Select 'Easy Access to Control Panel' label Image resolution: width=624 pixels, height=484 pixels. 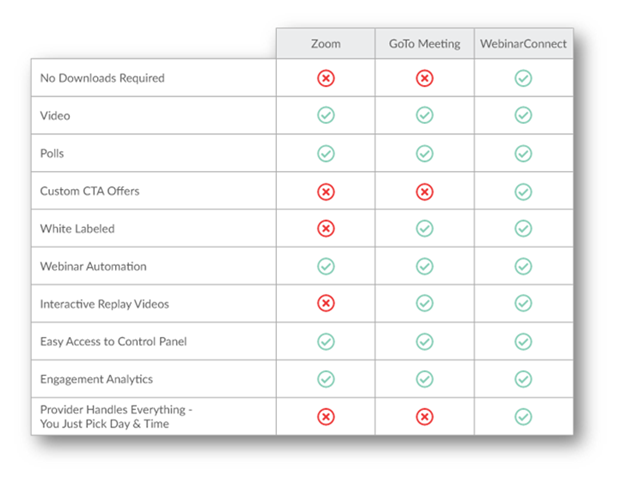tap(113, 342)
